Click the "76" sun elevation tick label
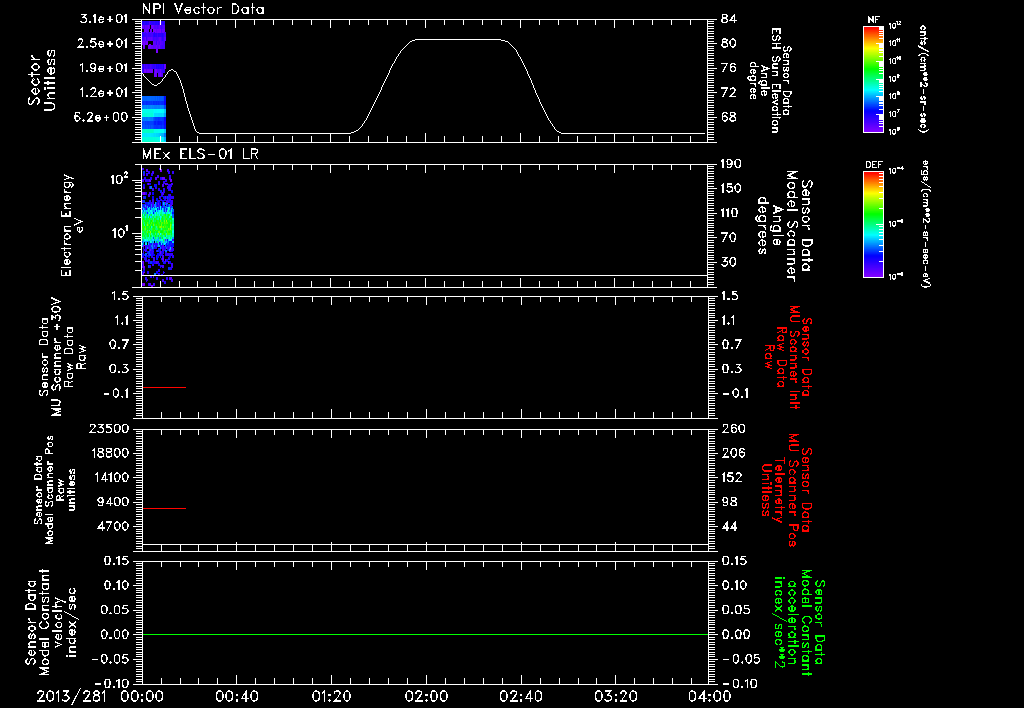 [729, 68]
